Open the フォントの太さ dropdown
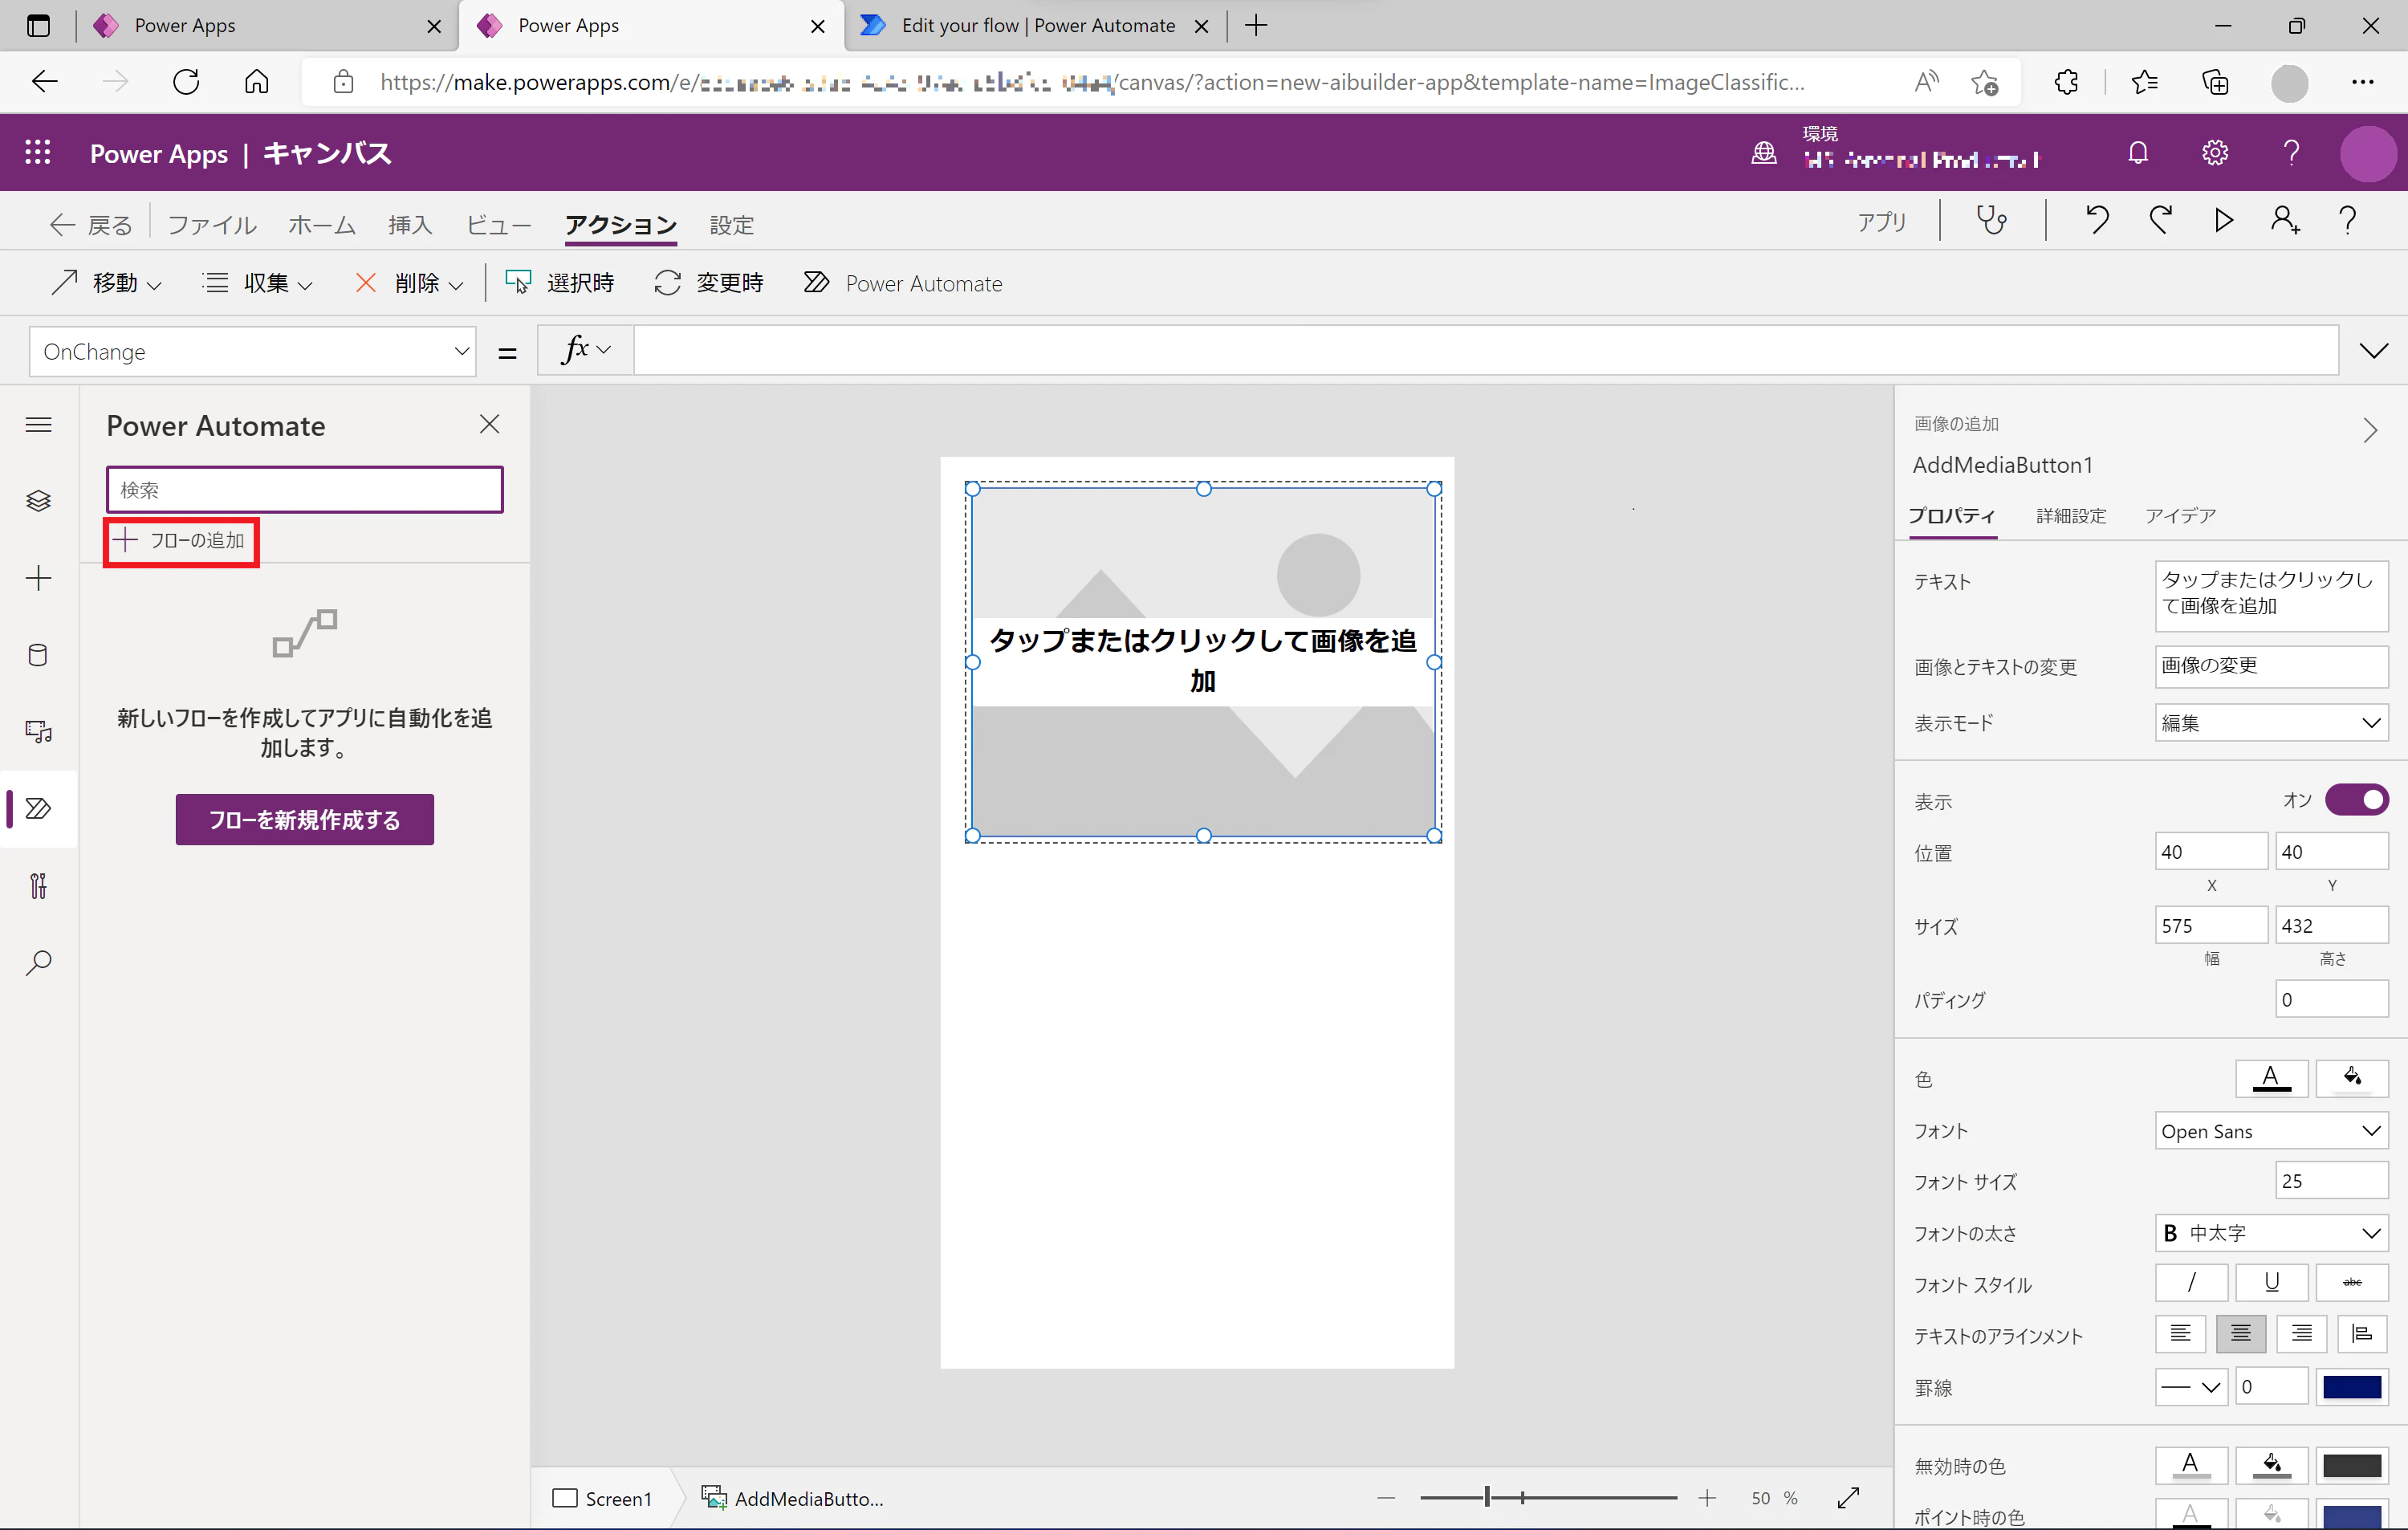The height and width of the screenshot is (1530, 2408). [2271, 1233]
